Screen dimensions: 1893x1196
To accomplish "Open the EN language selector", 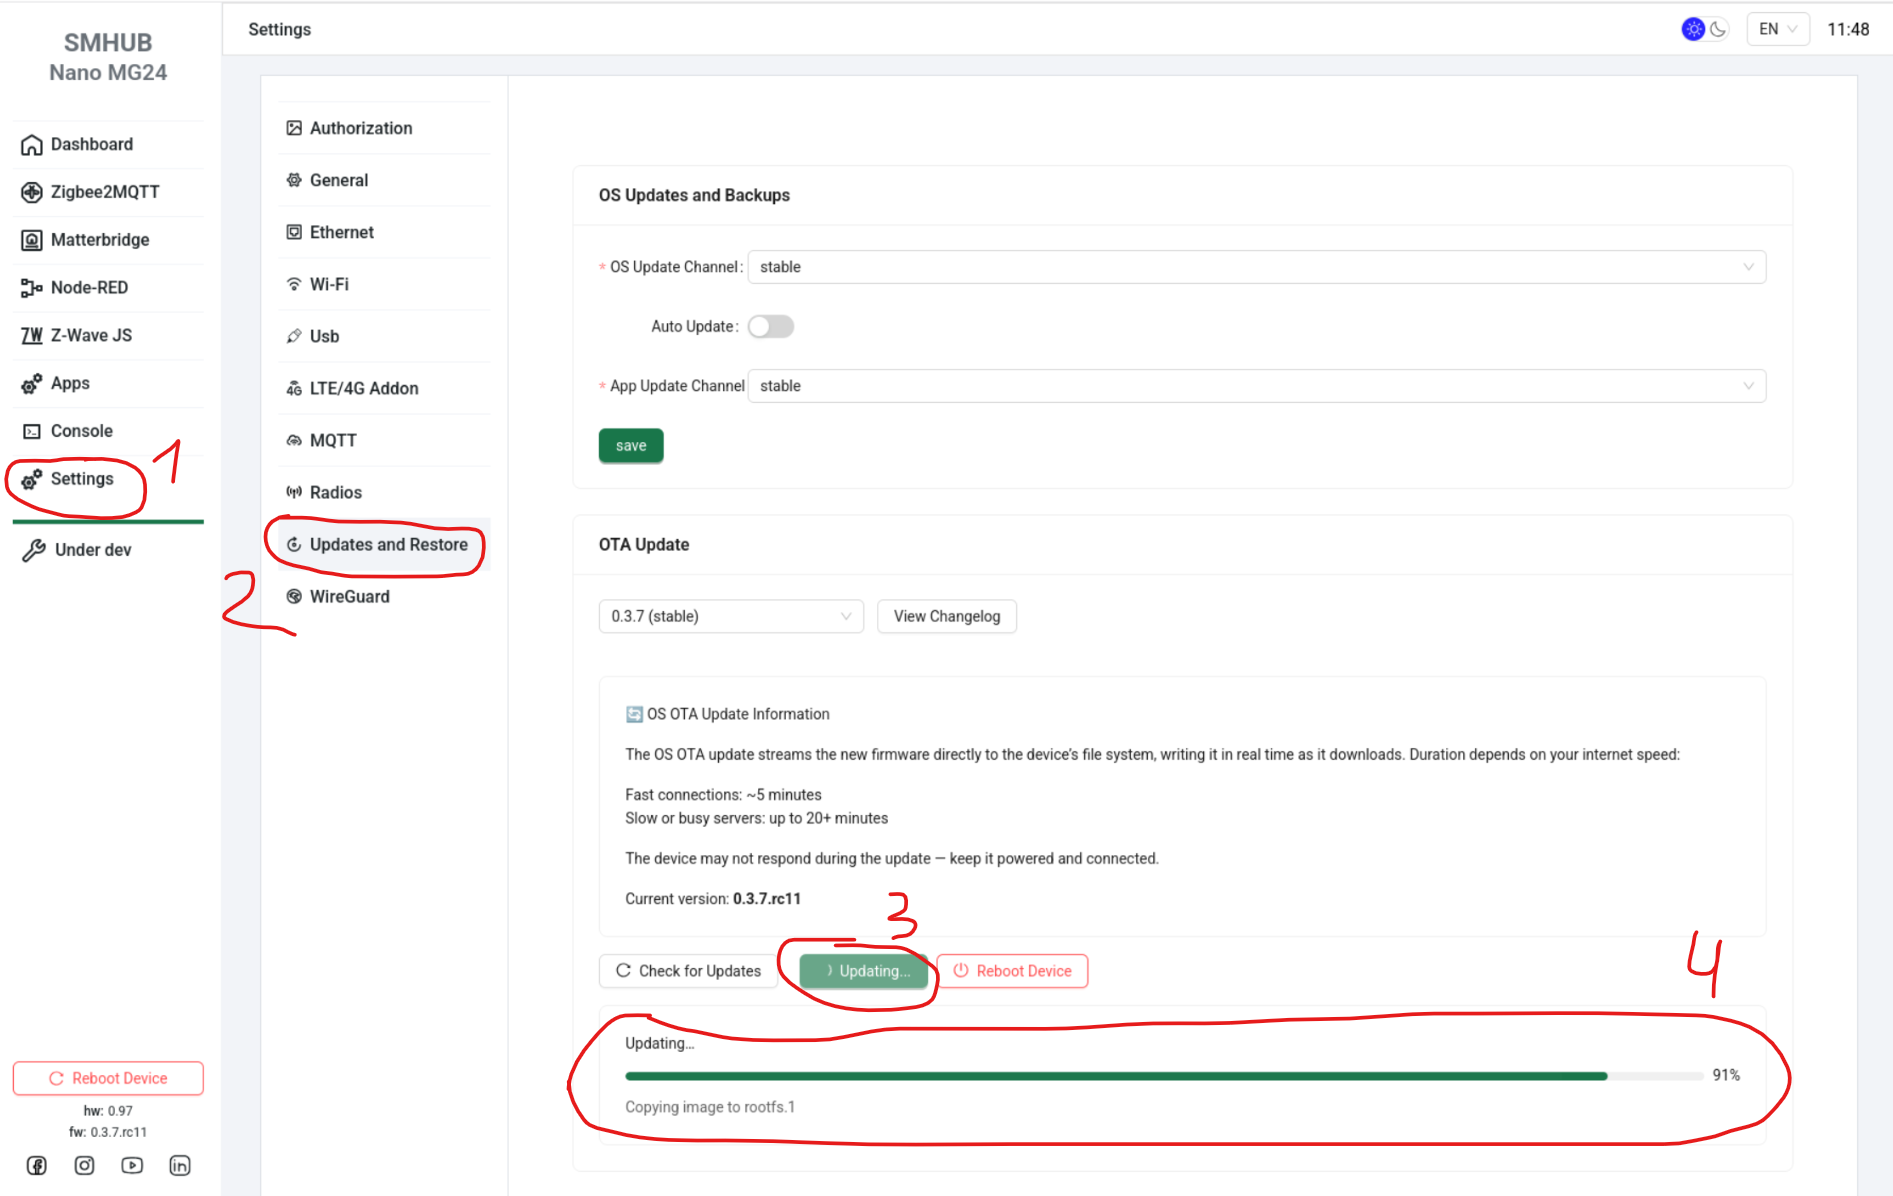I will (1777, 29).
